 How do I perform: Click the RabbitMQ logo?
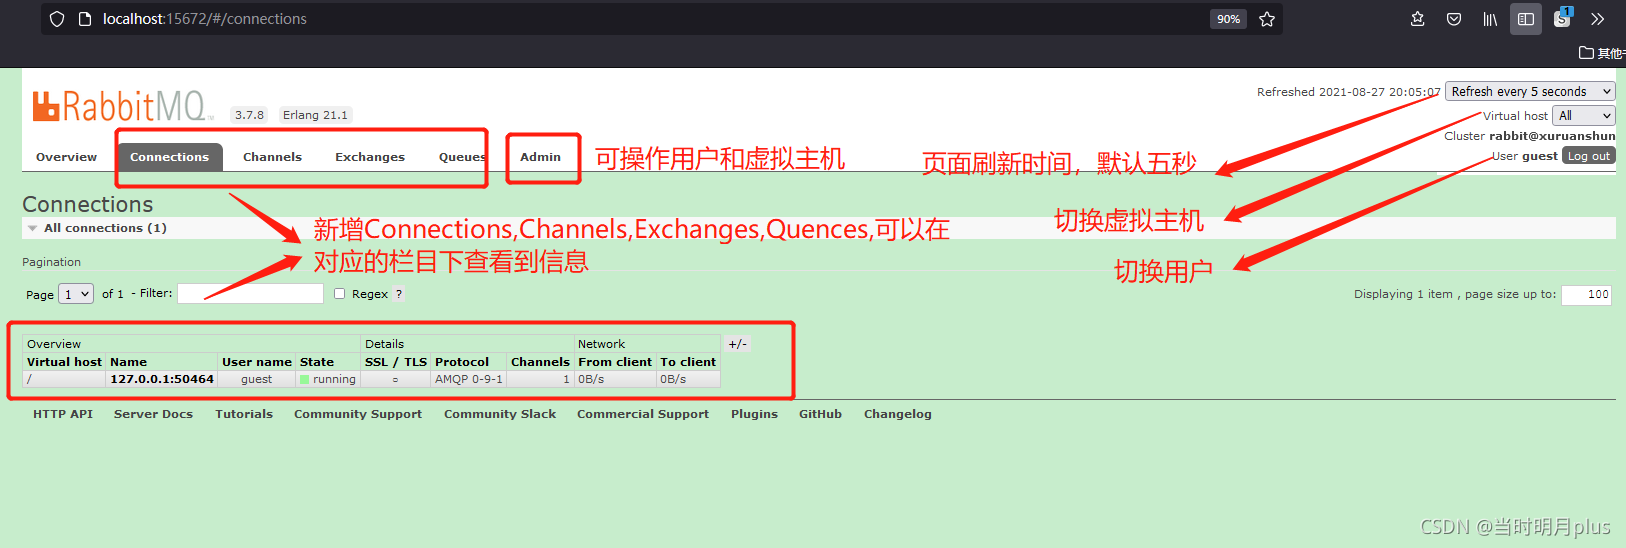pos(123,105)
